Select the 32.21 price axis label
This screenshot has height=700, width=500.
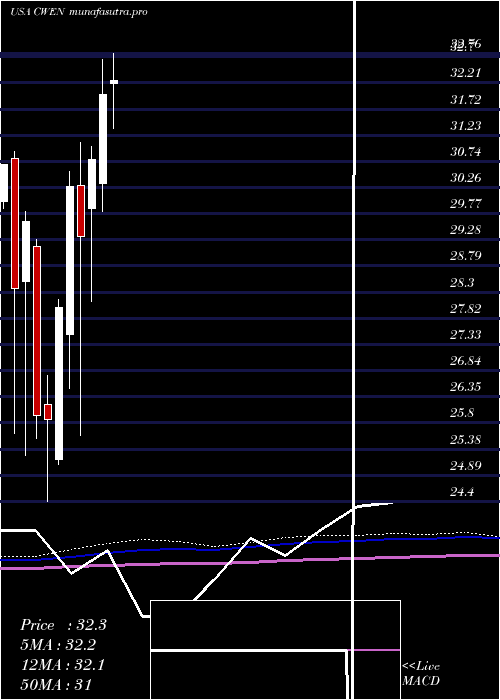466,73
